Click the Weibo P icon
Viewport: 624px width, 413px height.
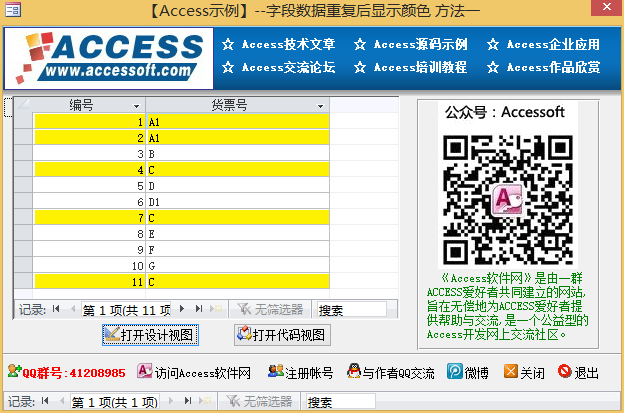(455, 371)
